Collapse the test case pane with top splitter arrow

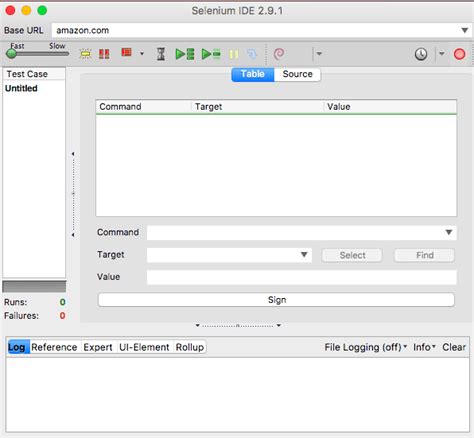[73, 154]
